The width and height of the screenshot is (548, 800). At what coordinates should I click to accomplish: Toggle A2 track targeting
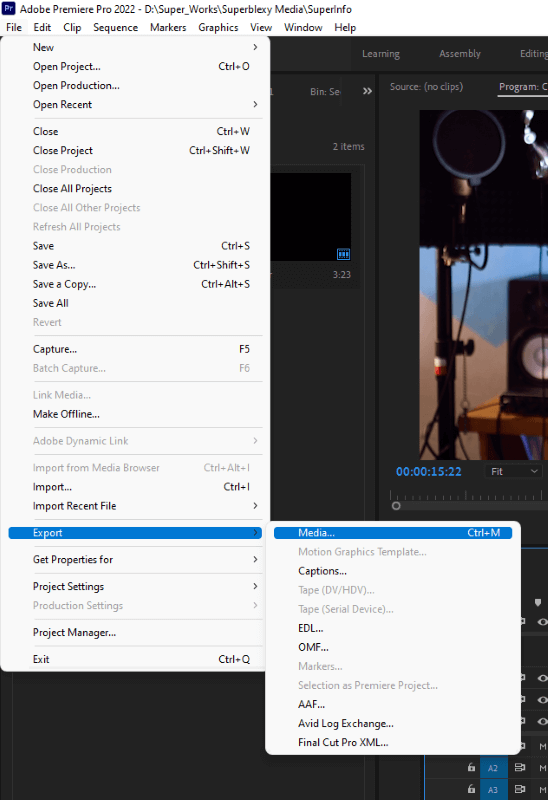click(x=493, y=768)
